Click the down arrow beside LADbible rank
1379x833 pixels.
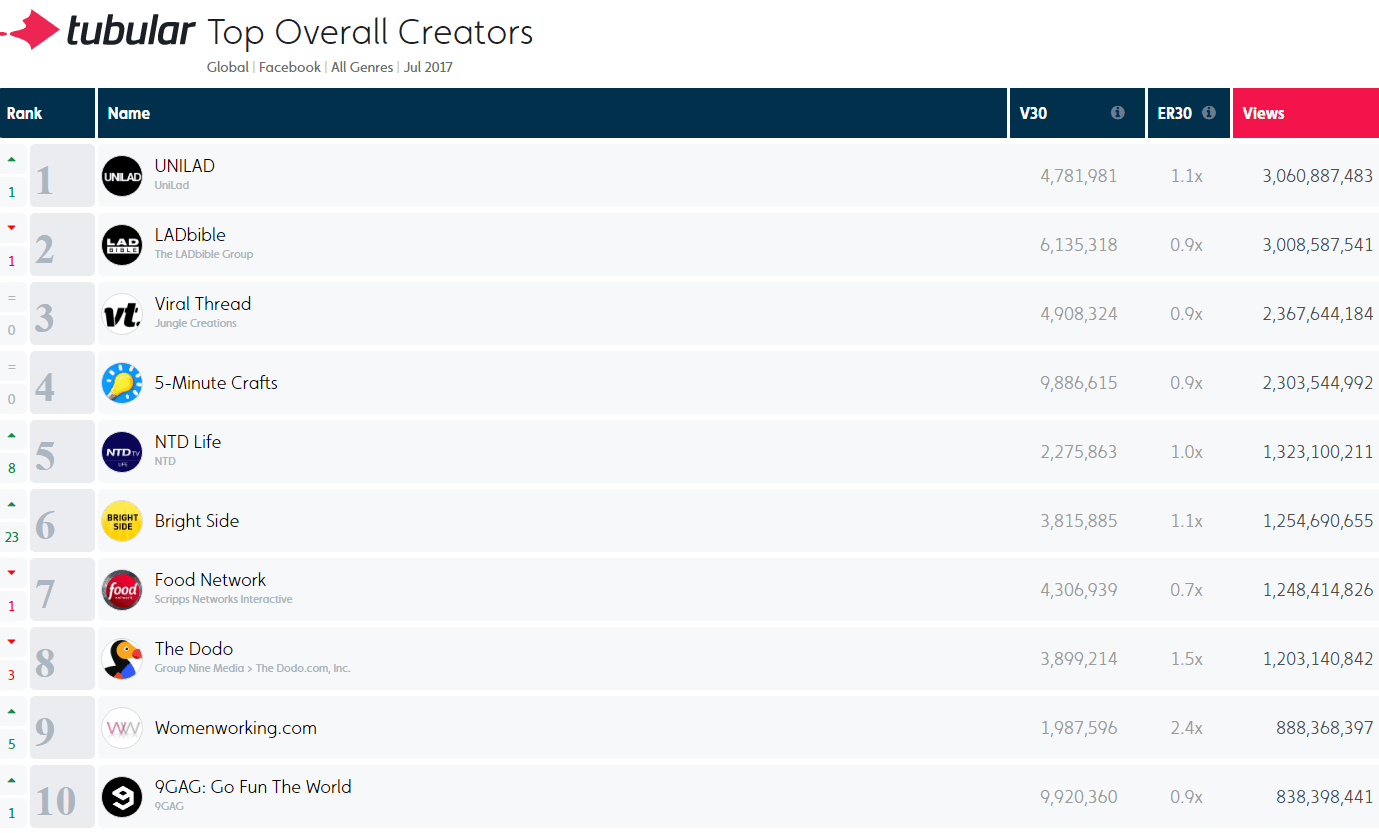[x=12, y=228]
